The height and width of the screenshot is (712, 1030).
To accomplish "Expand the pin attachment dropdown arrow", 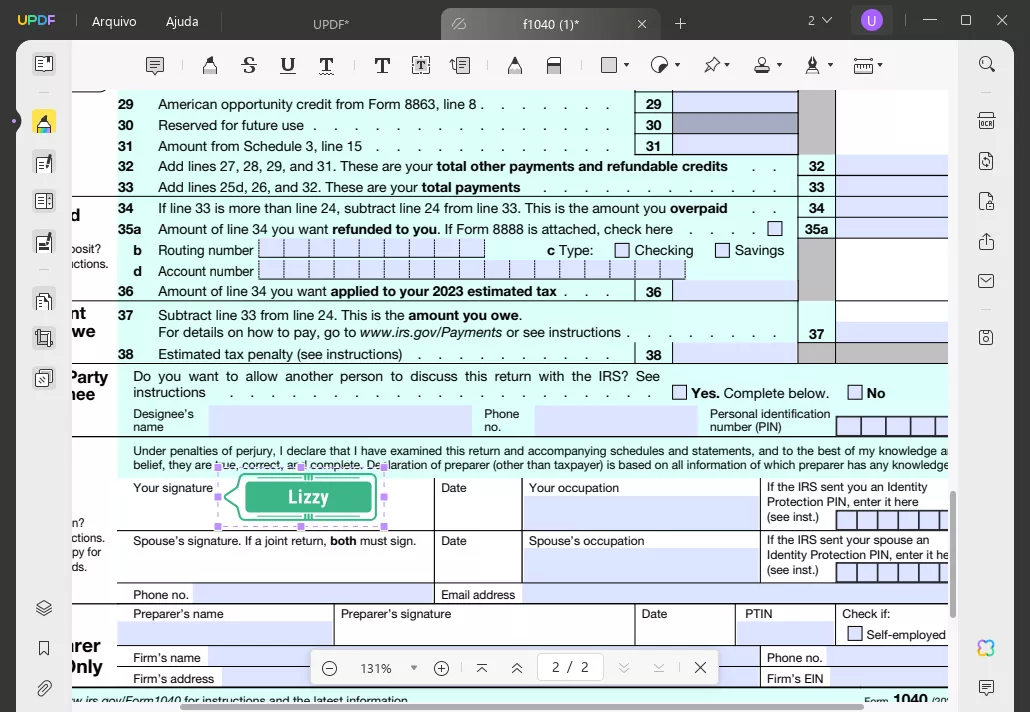I will tap(727, 65).
